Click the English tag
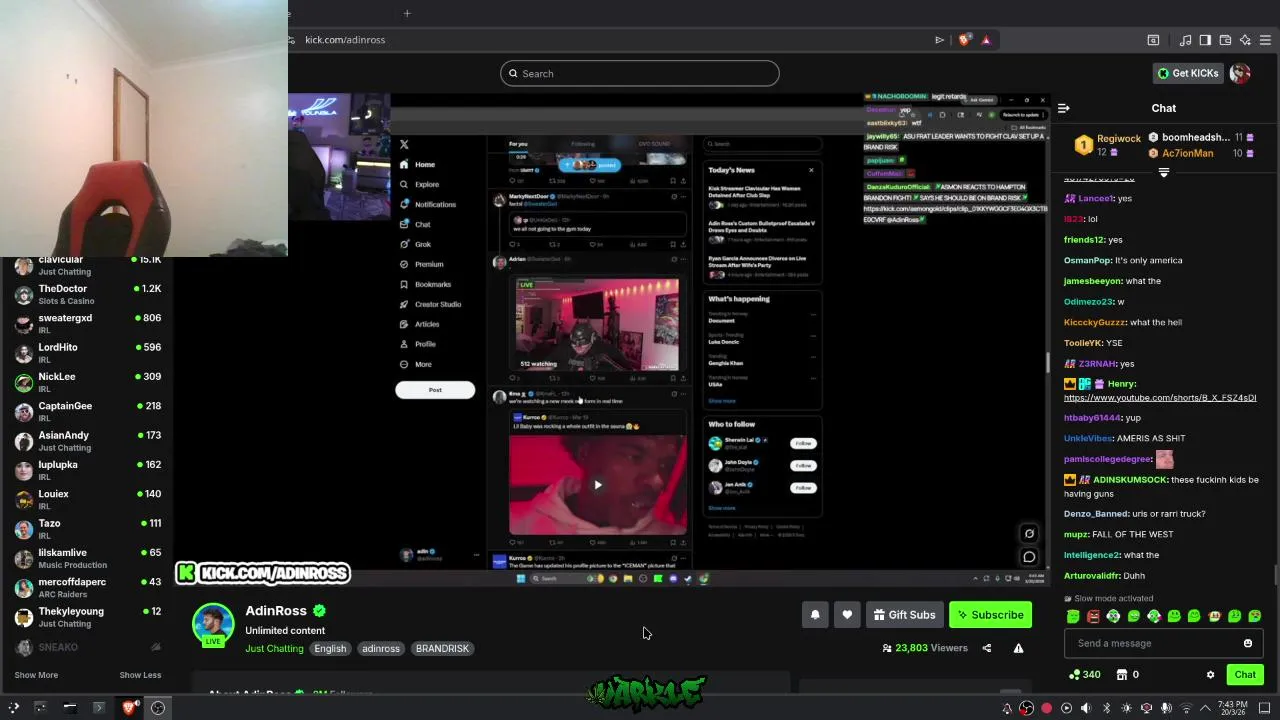Screen dimensions: 1280x720 tap(330, 648)
